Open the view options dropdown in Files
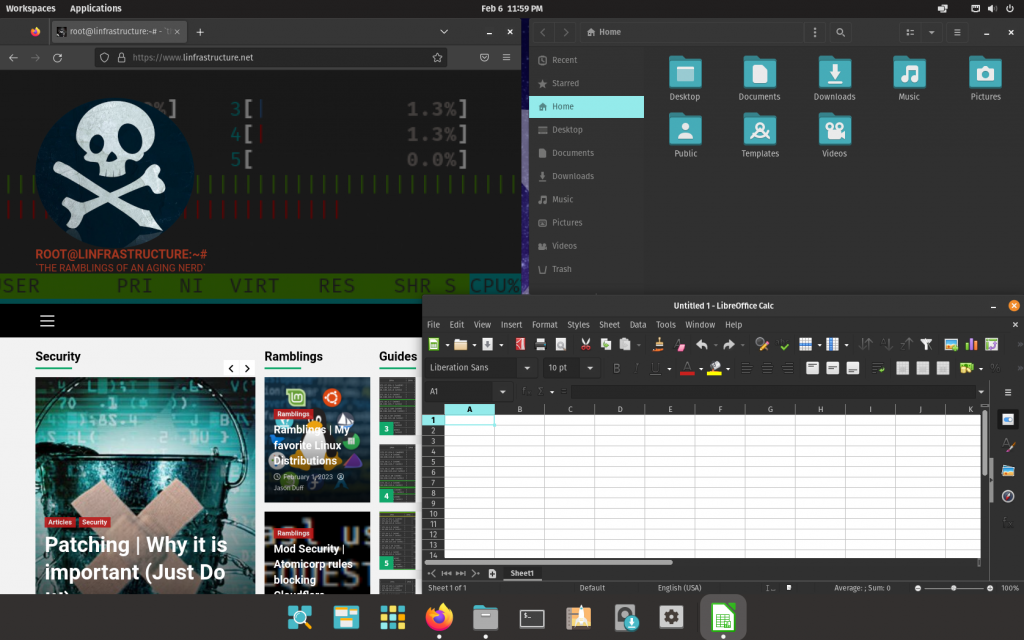This screenshot has width=1024, height=640. click(932, 32)
